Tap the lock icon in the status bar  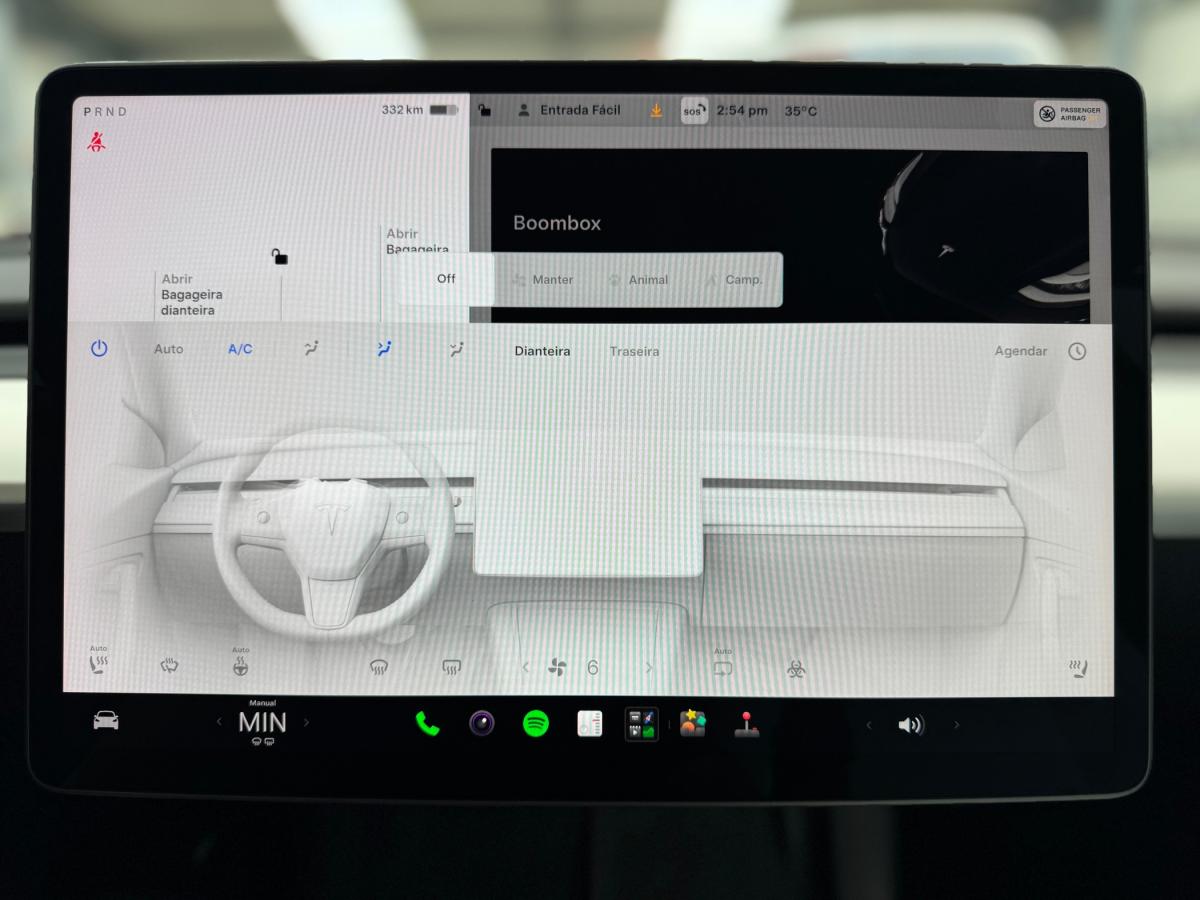(x=484, y=111)
